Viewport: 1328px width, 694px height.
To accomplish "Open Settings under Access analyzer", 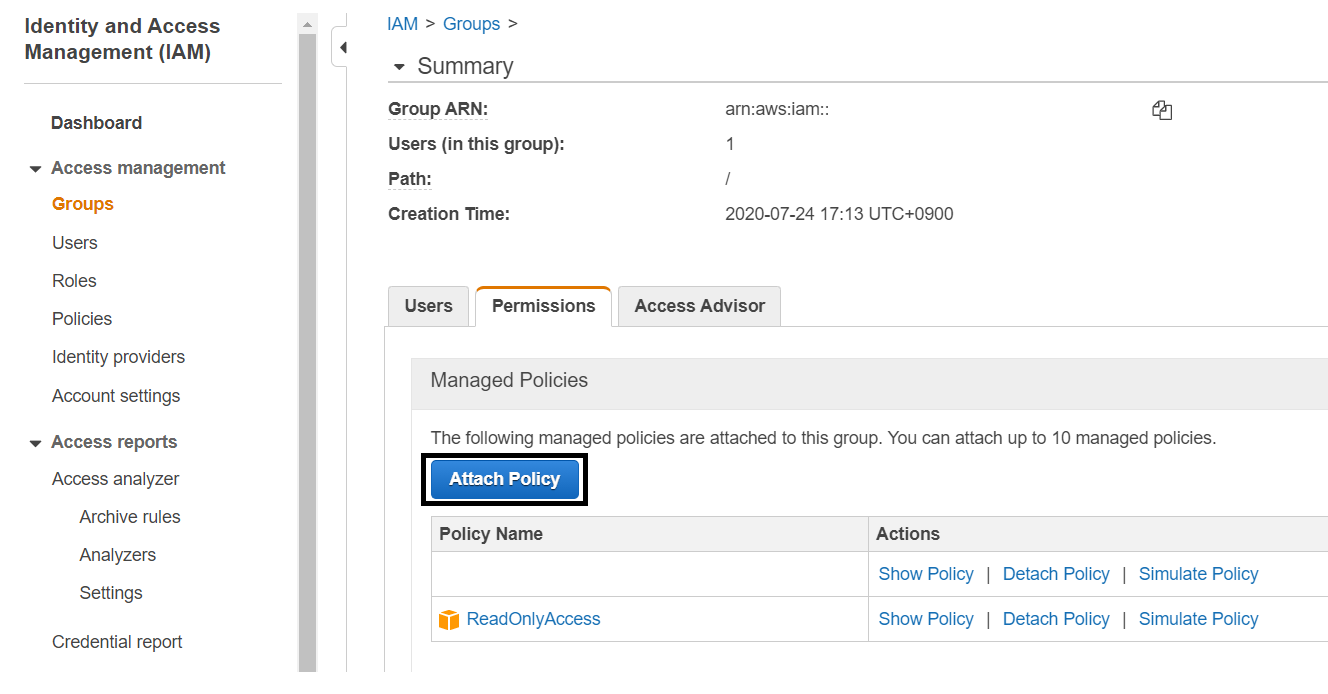I will coord(111,593).
